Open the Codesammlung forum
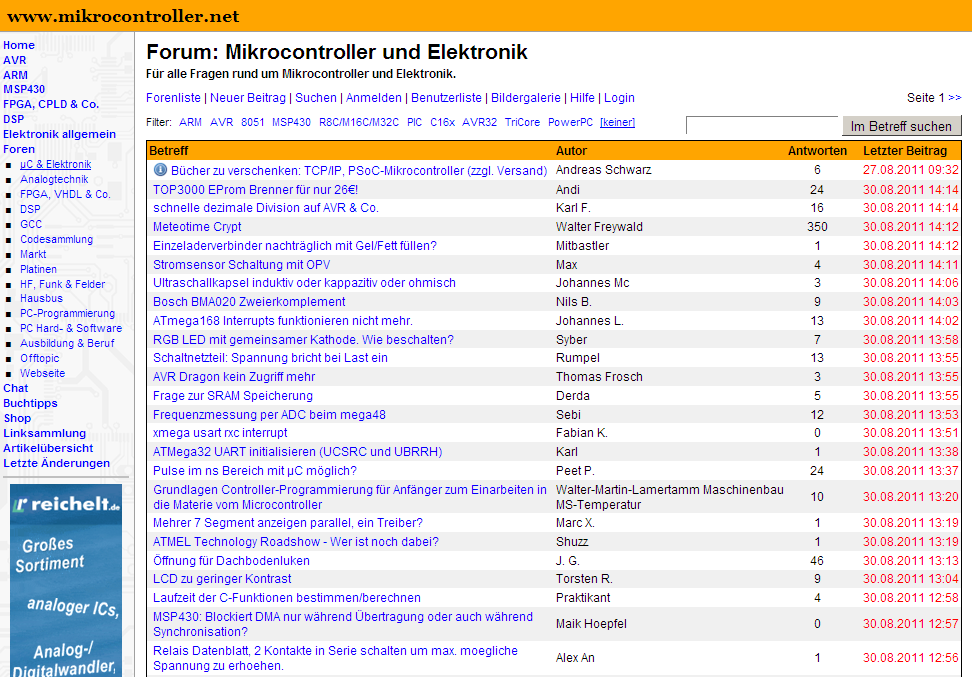Image resolution: width=972 pixels, height=677 pixels. point(56,239)
